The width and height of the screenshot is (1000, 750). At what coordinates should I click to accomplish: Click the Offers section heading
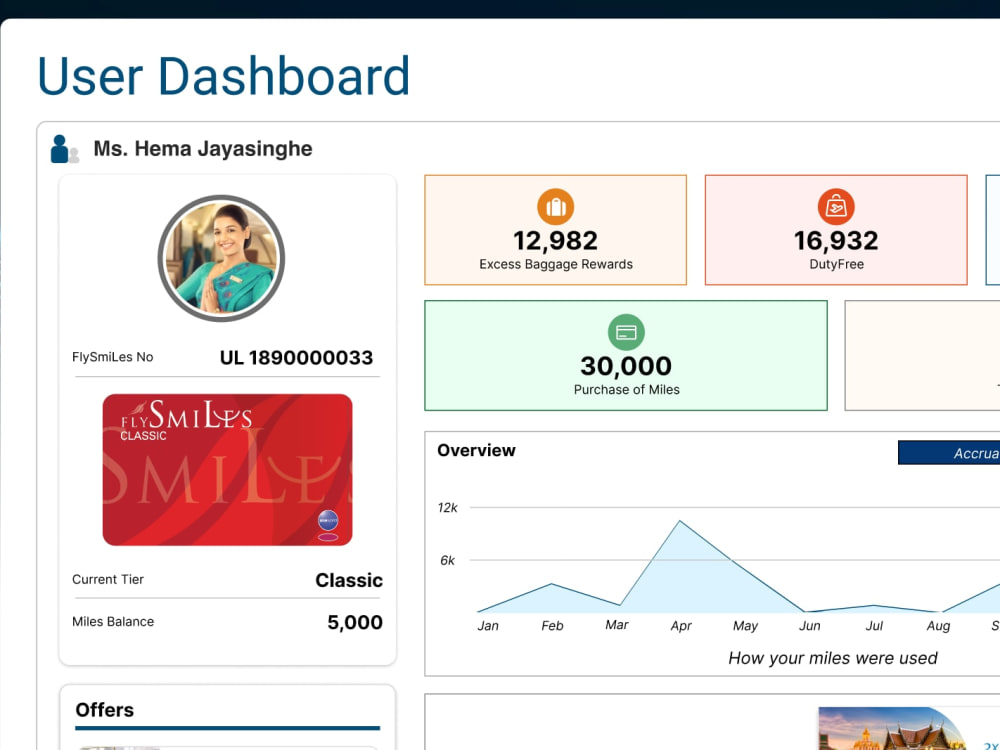105,710
